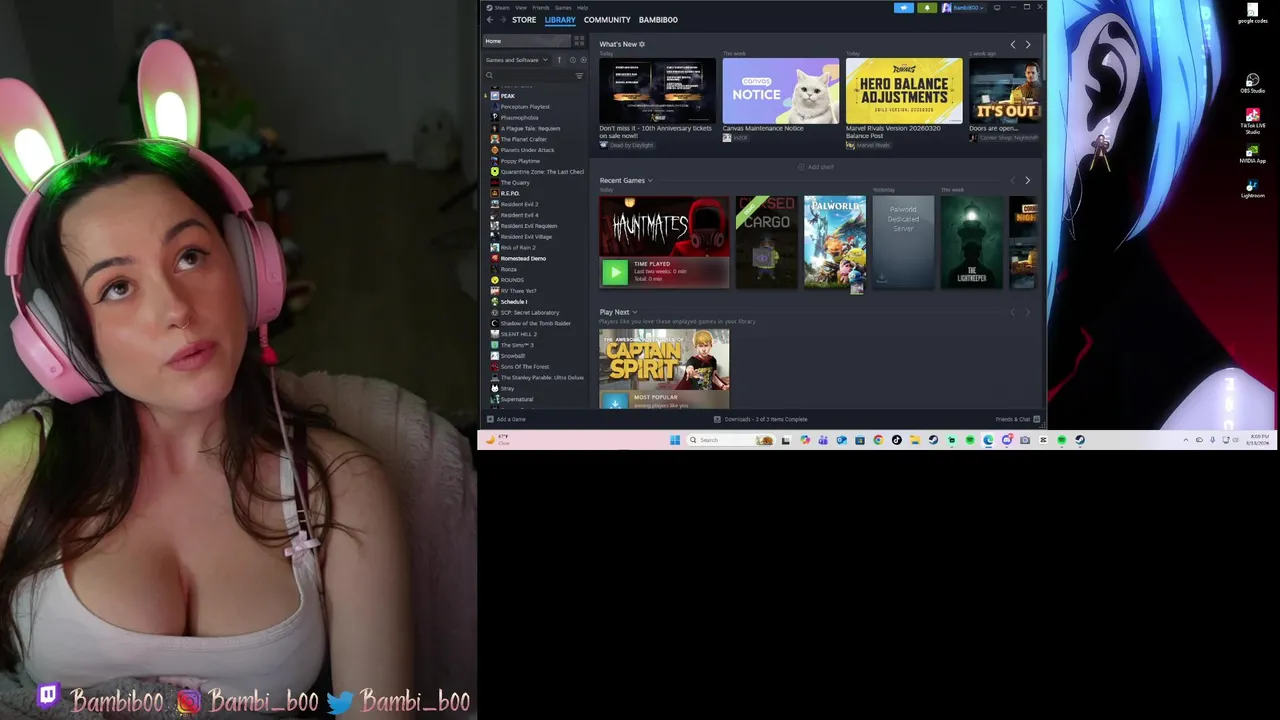Select PEAK in the game list
The width and height of the screenshot is (1280, 720).
[507, 96]
